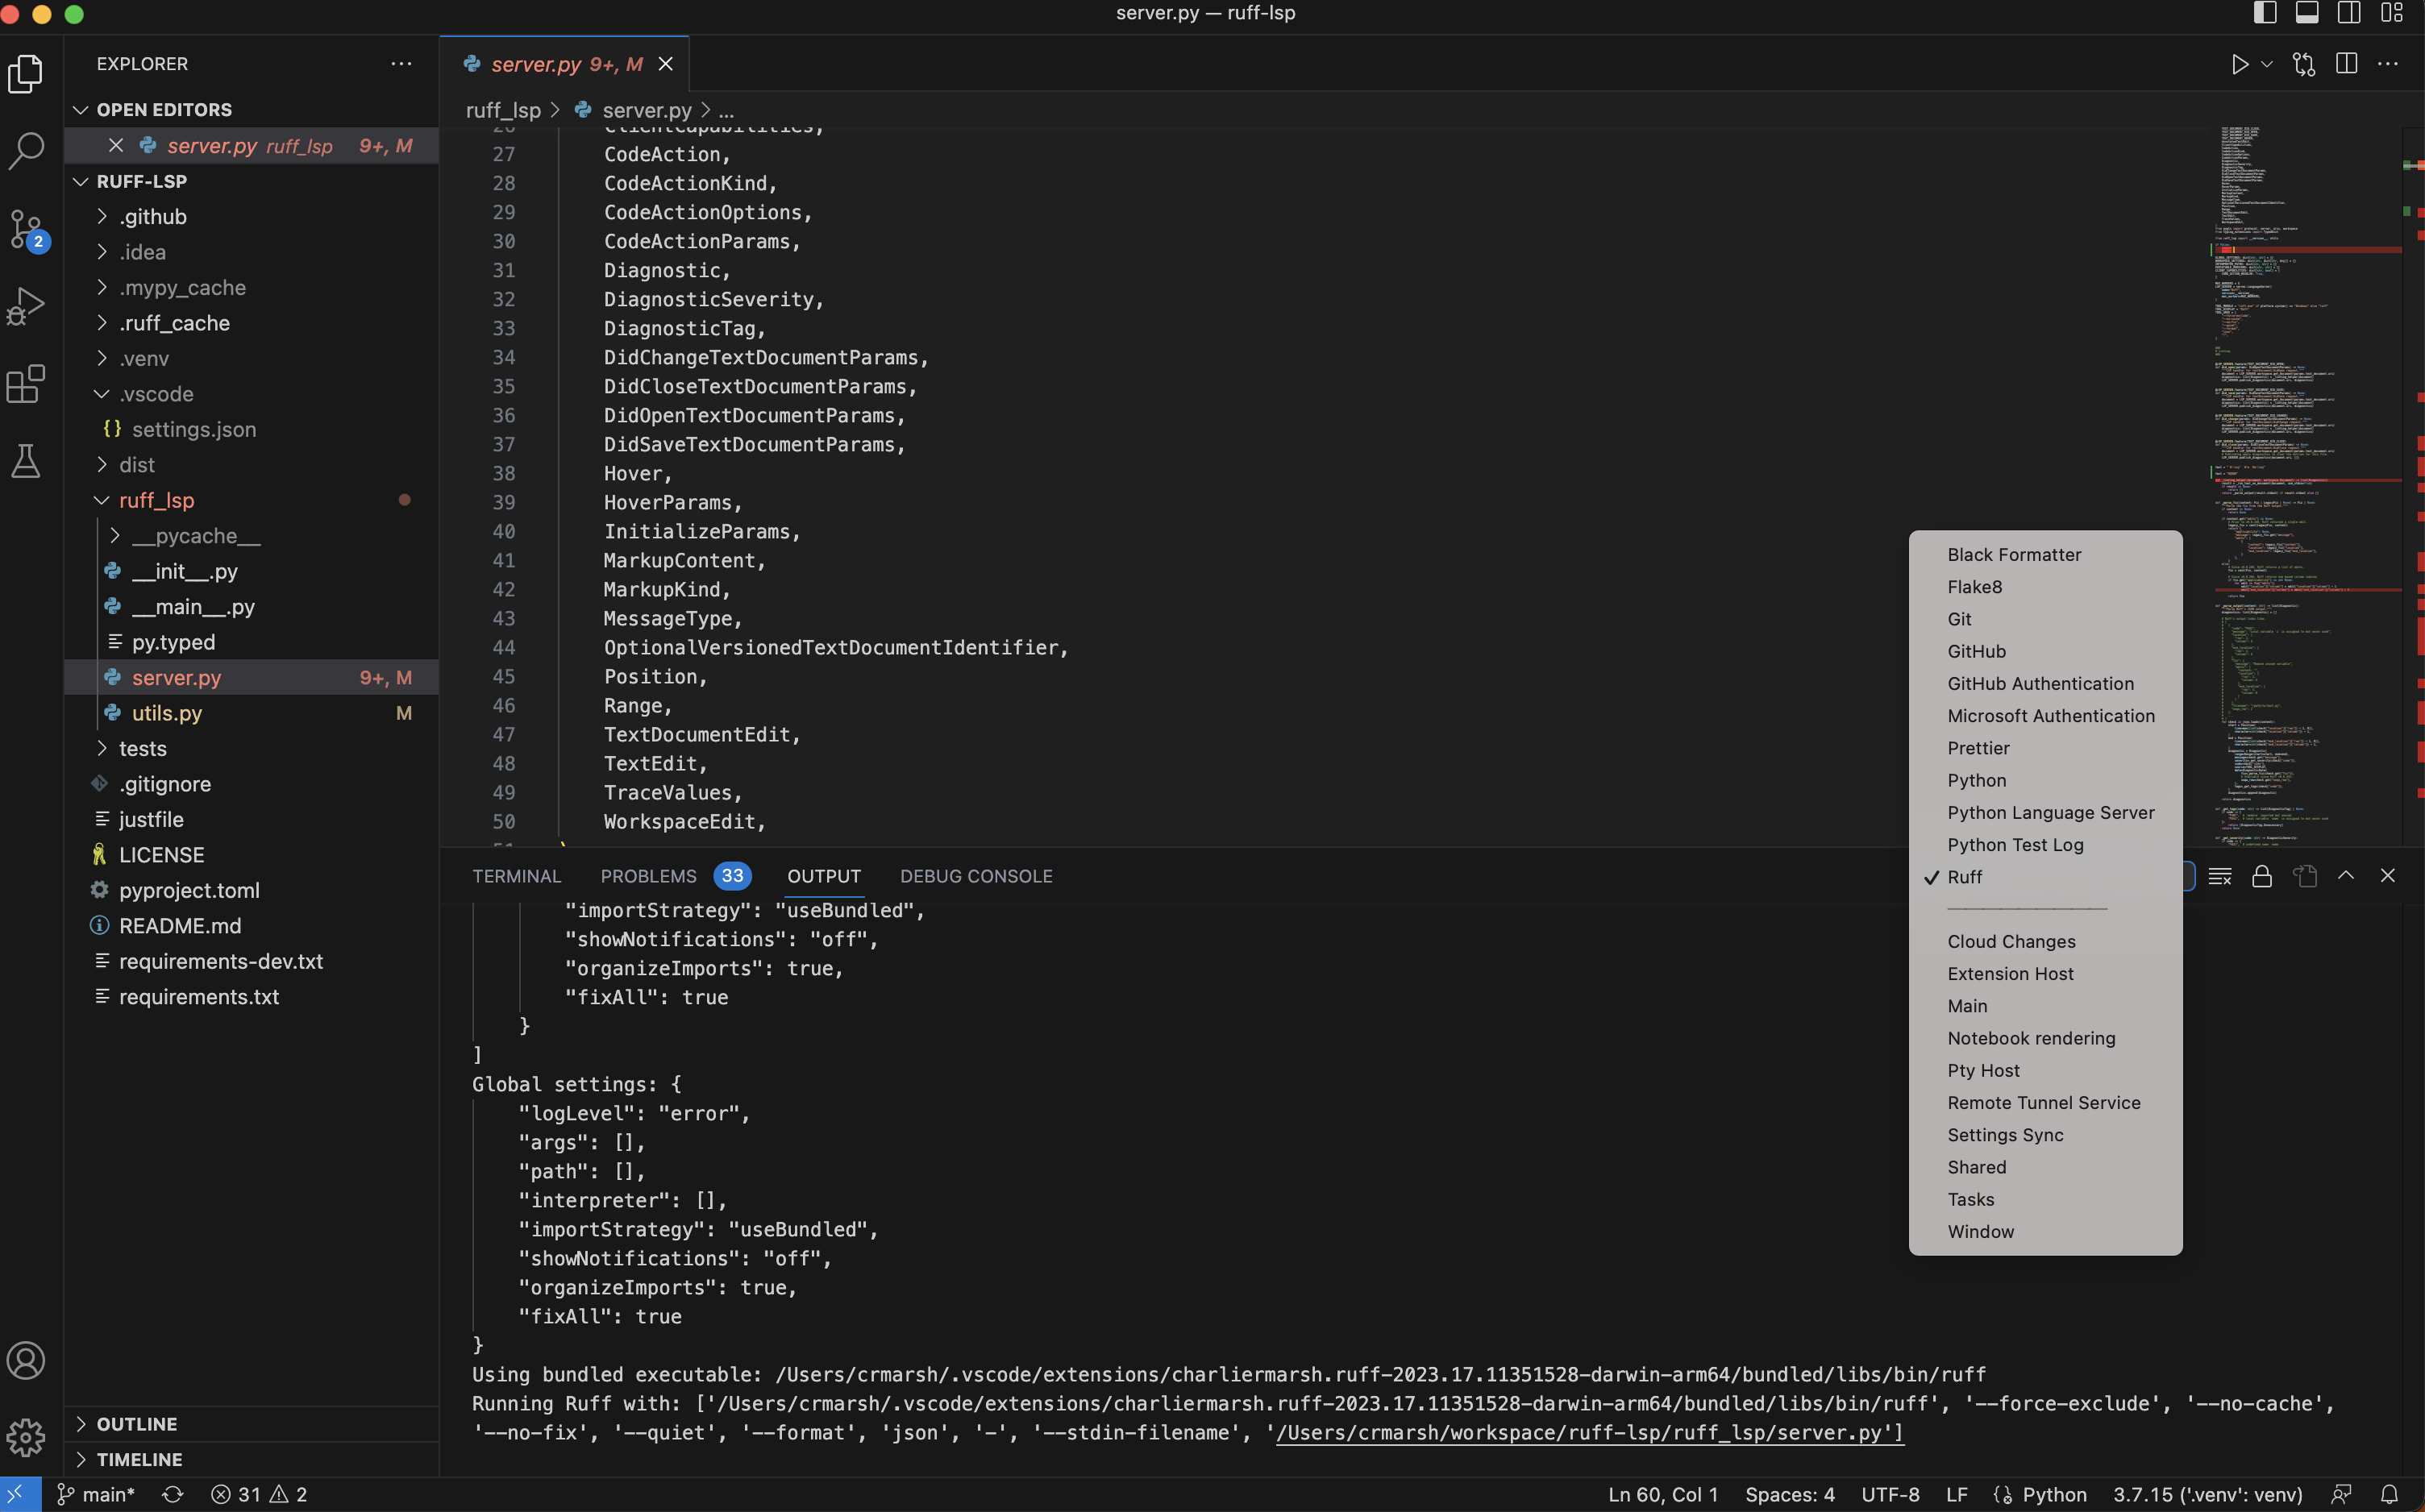The image size is (2425, 1512).
Task: Open the server.py link in output
Action: point(1585,1432)
